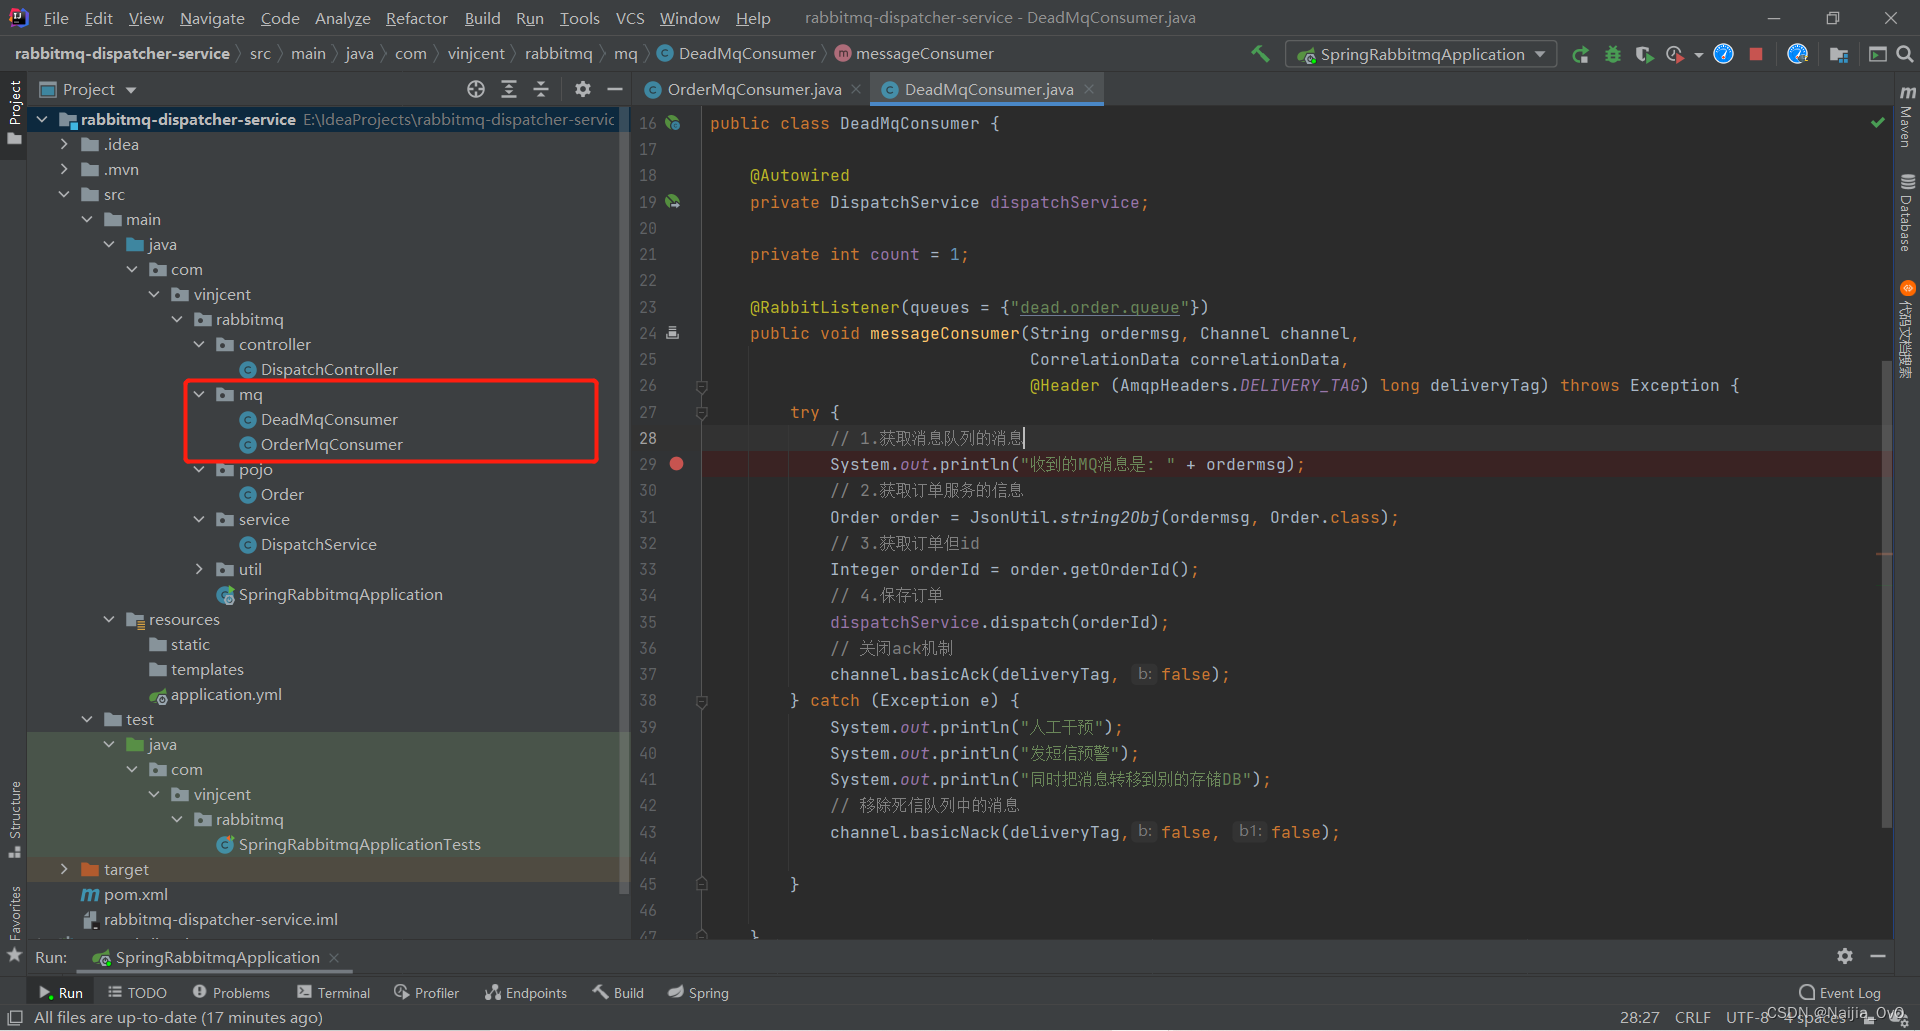The height and width of the screenshot is (1031, 1920).
Task: Run with coverage shield icon
Action: click(1644, 54)
